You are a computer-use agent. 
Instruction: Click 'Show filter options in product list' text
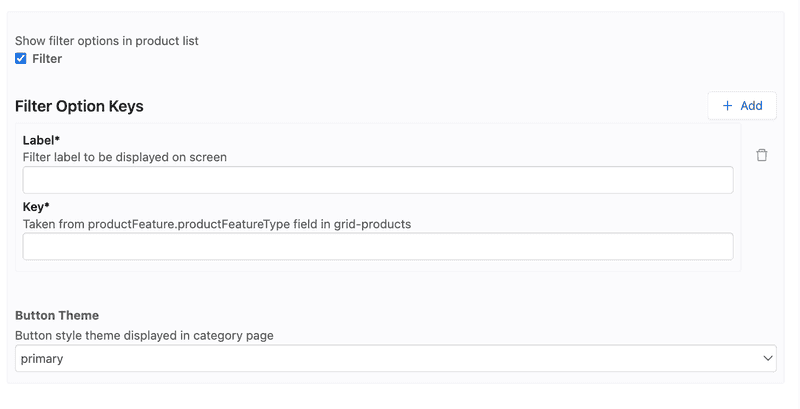(106, 41)
